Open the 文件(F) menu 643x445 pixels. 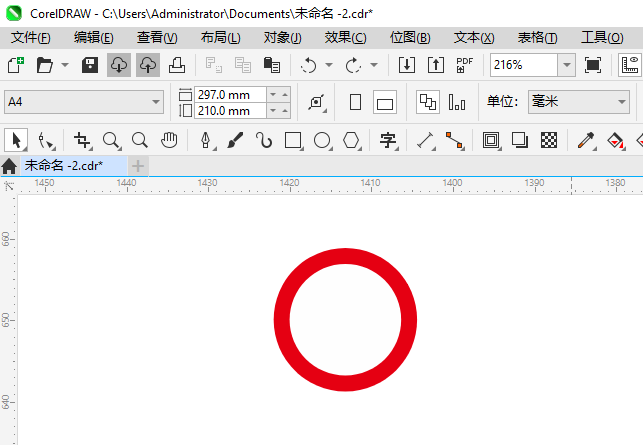tap(31, 38)
